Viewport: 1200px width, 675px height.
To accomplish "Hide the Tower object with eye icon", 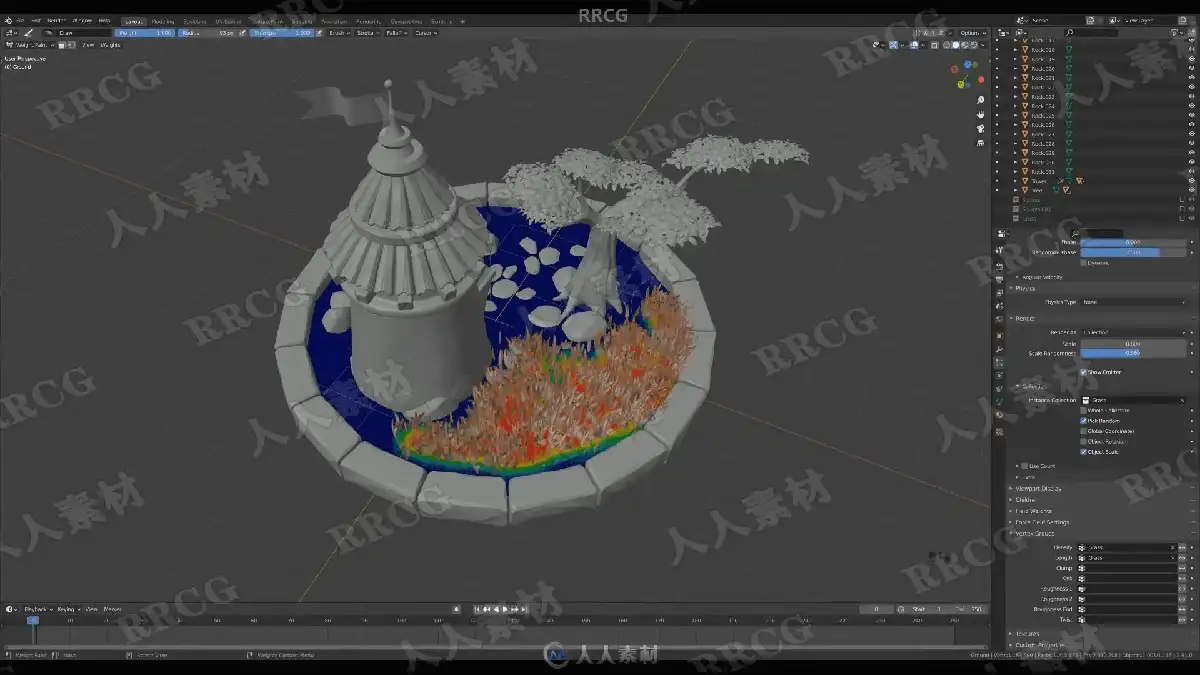I will (1191, 181).
